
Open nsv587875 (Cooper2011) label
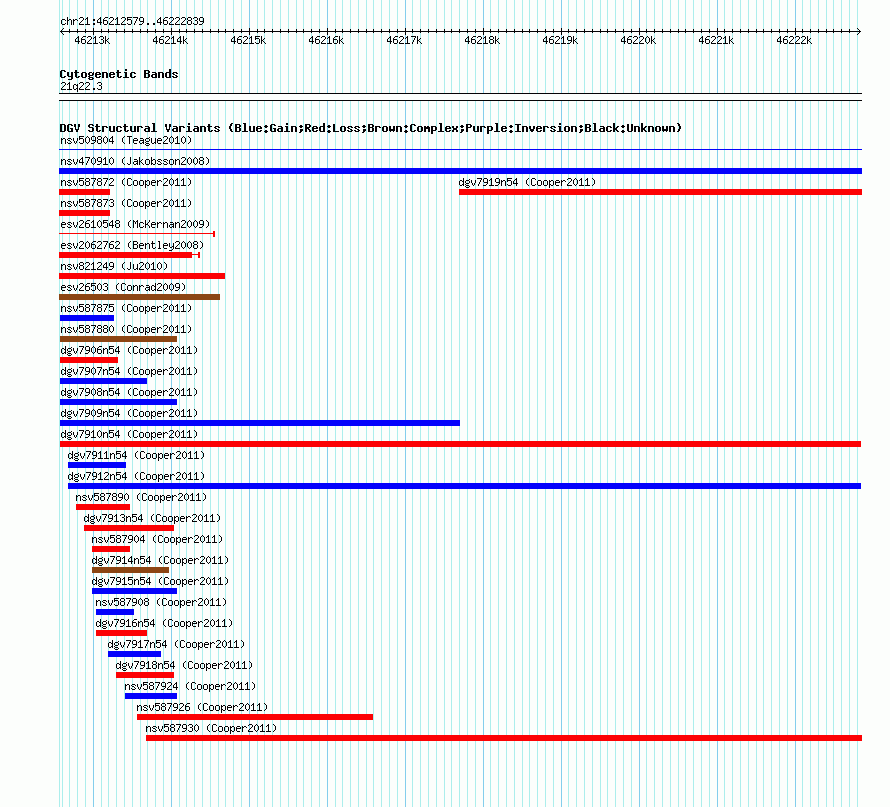(x=126, y=308)
